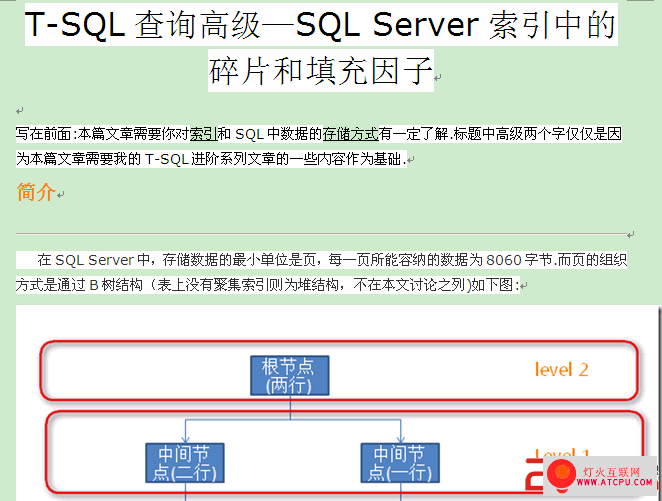Image resolution: width=662 pixels, height=501 pixels.
Task: Click the level 2 label
Action: [561, 370]
